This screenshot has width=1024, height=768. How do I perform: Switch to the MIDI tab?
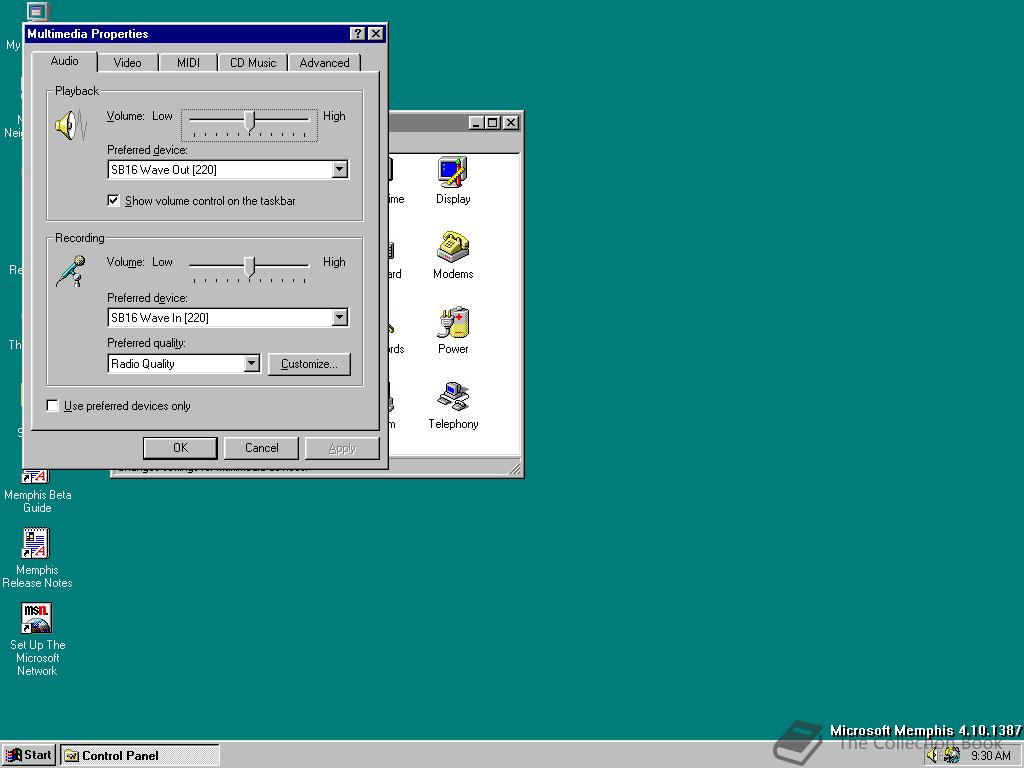(188, 63)
